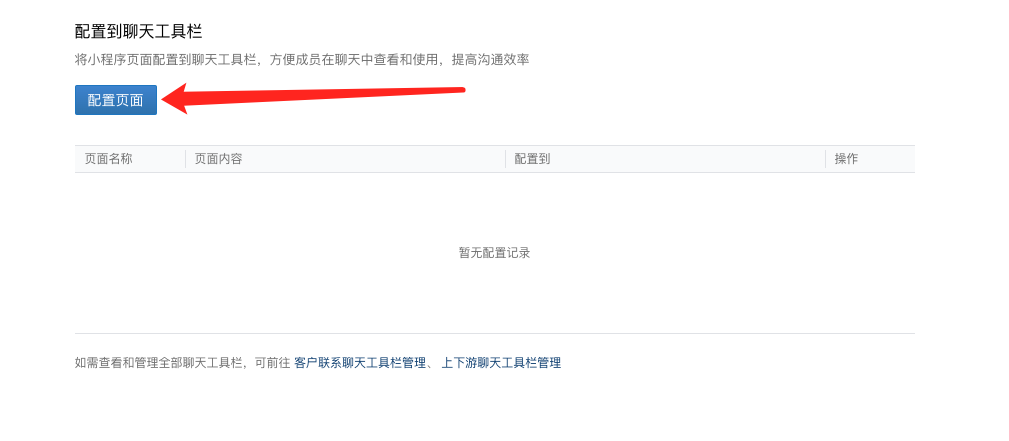Click the blue 配置页面 button

pyautogui.click(x=116, y=100)
